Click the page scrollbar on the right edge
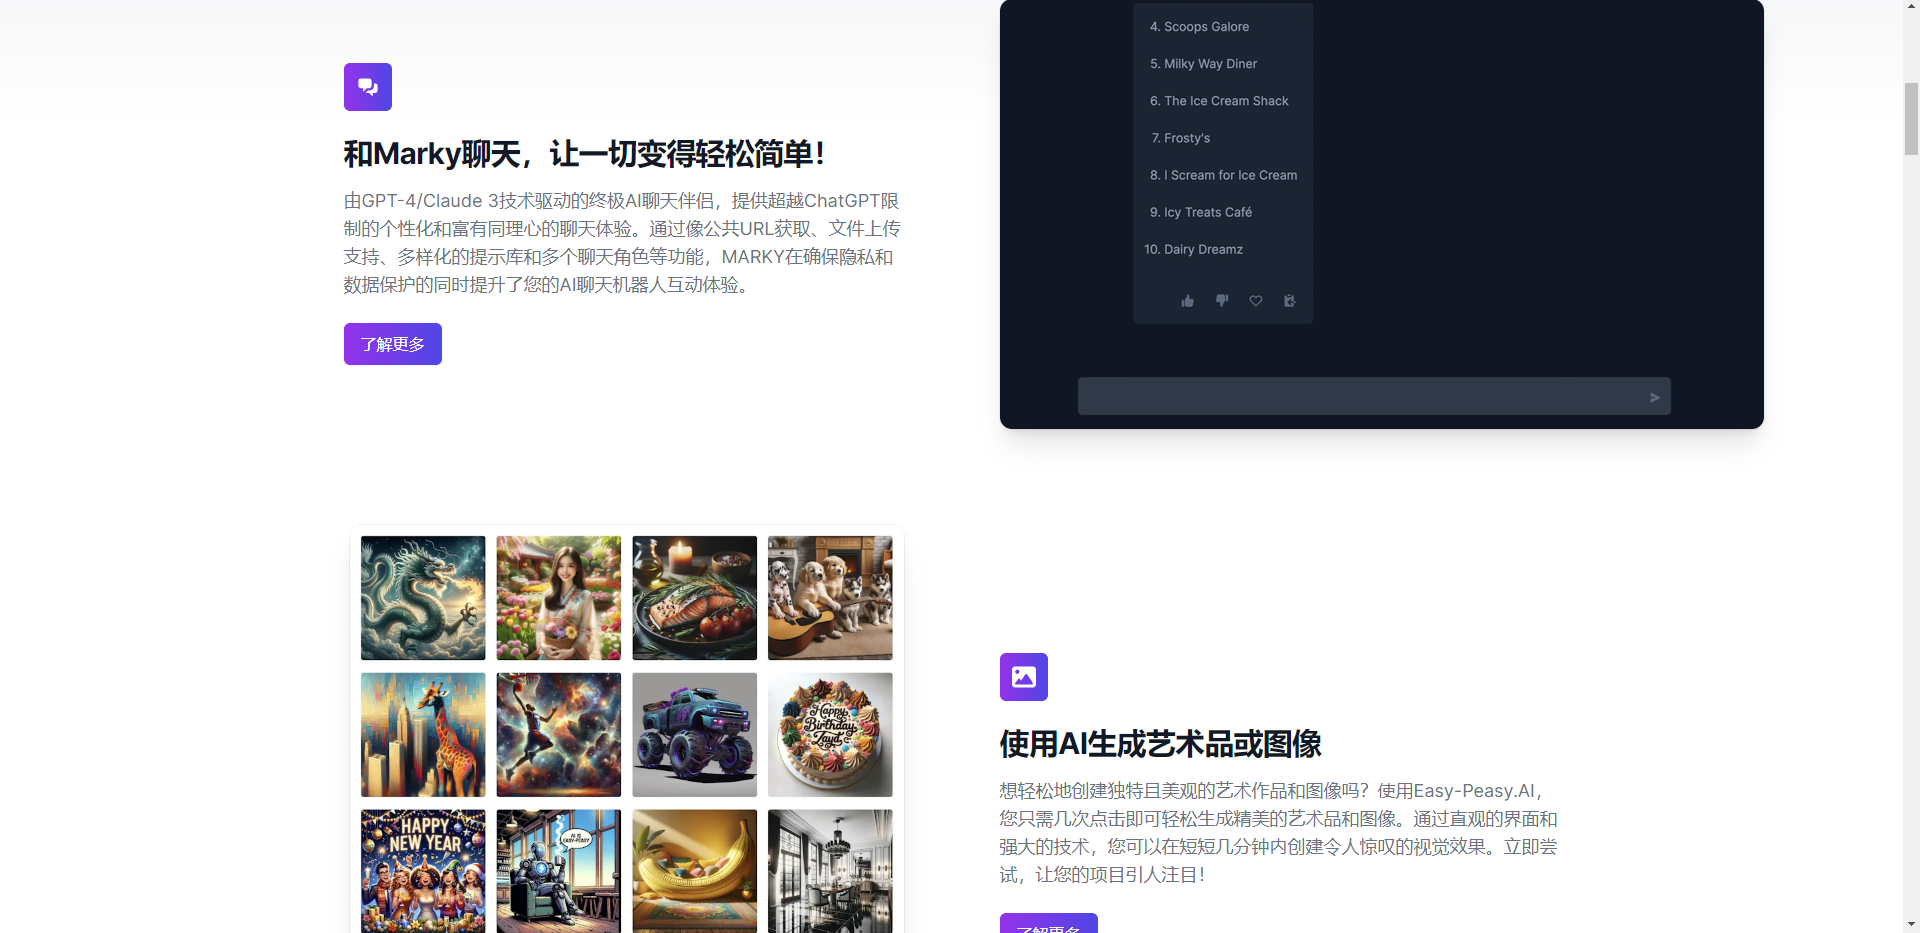 1911,120
